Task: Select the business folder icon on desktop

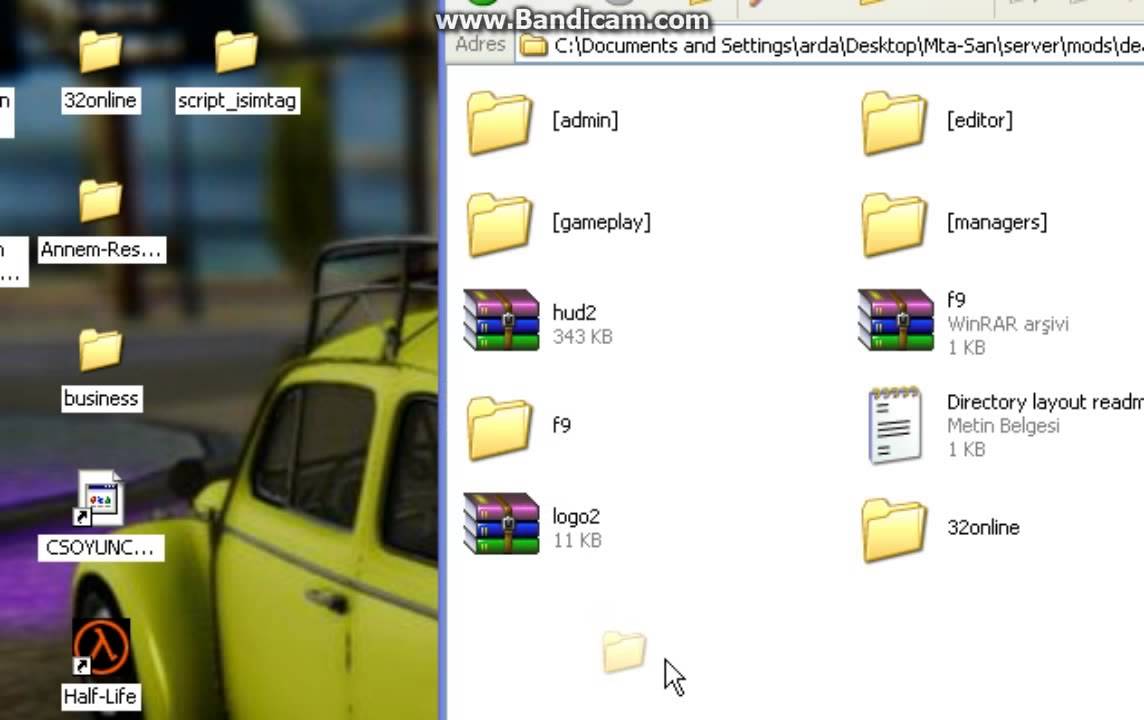Action: tap(100, 349)
